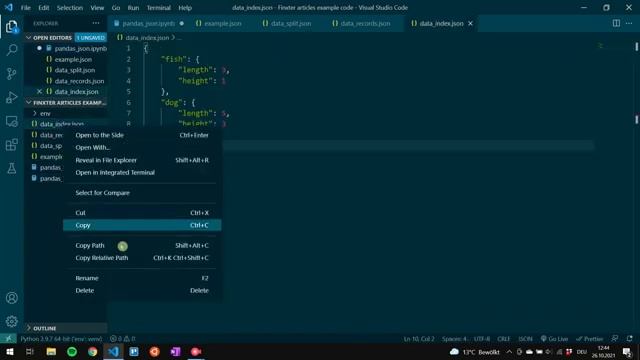Choose Open to the Side
Screen dimensions: 640x360
tap(142, 135)
